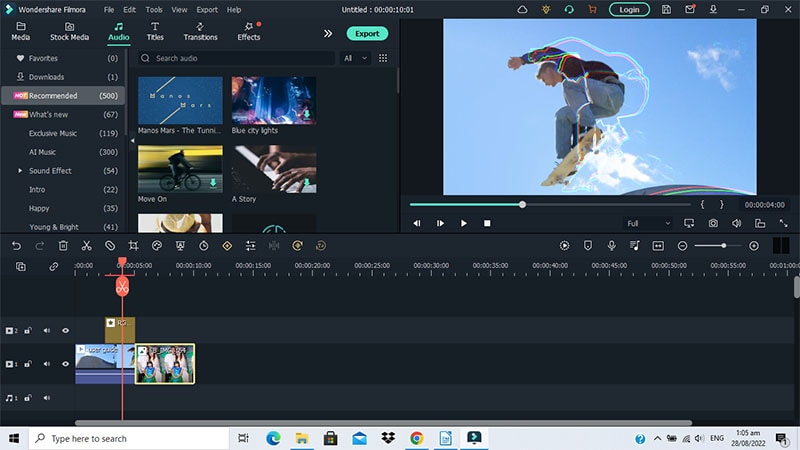Select the crop tool in timeline toolbar

coord(133,245)
